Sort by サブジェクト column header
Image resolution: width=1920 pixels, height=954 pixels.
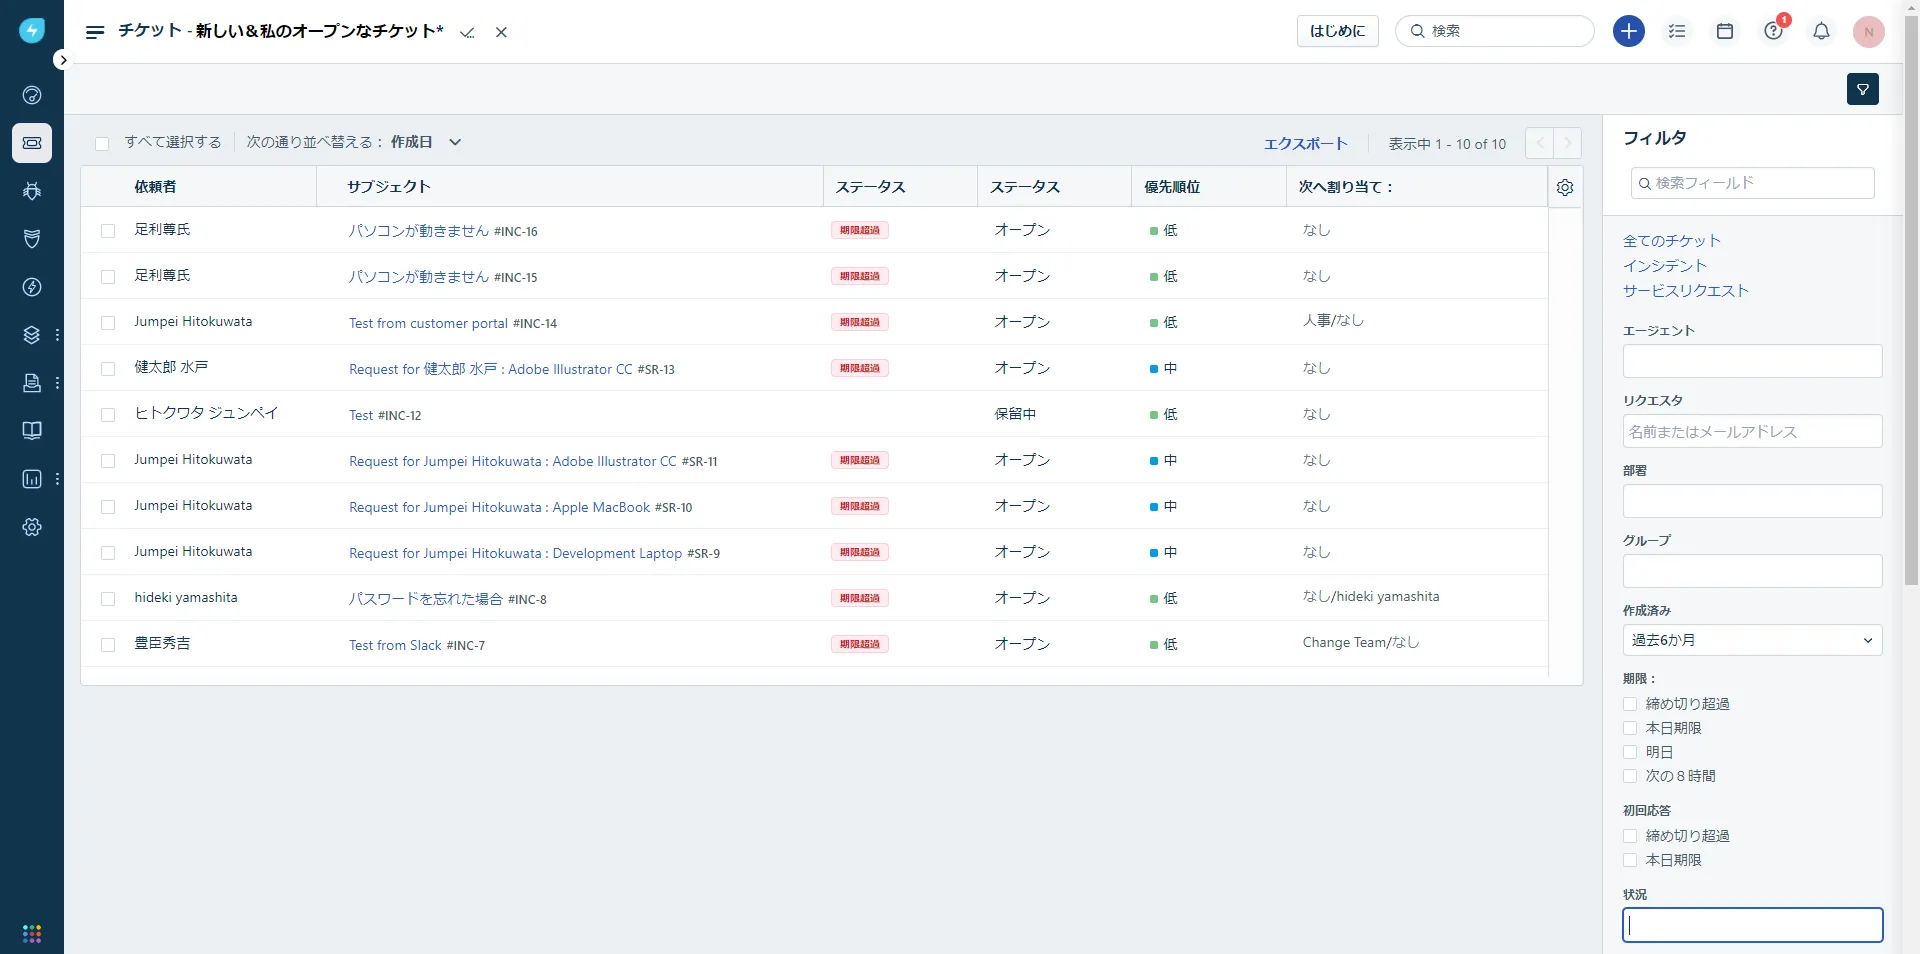coord(389,187)
